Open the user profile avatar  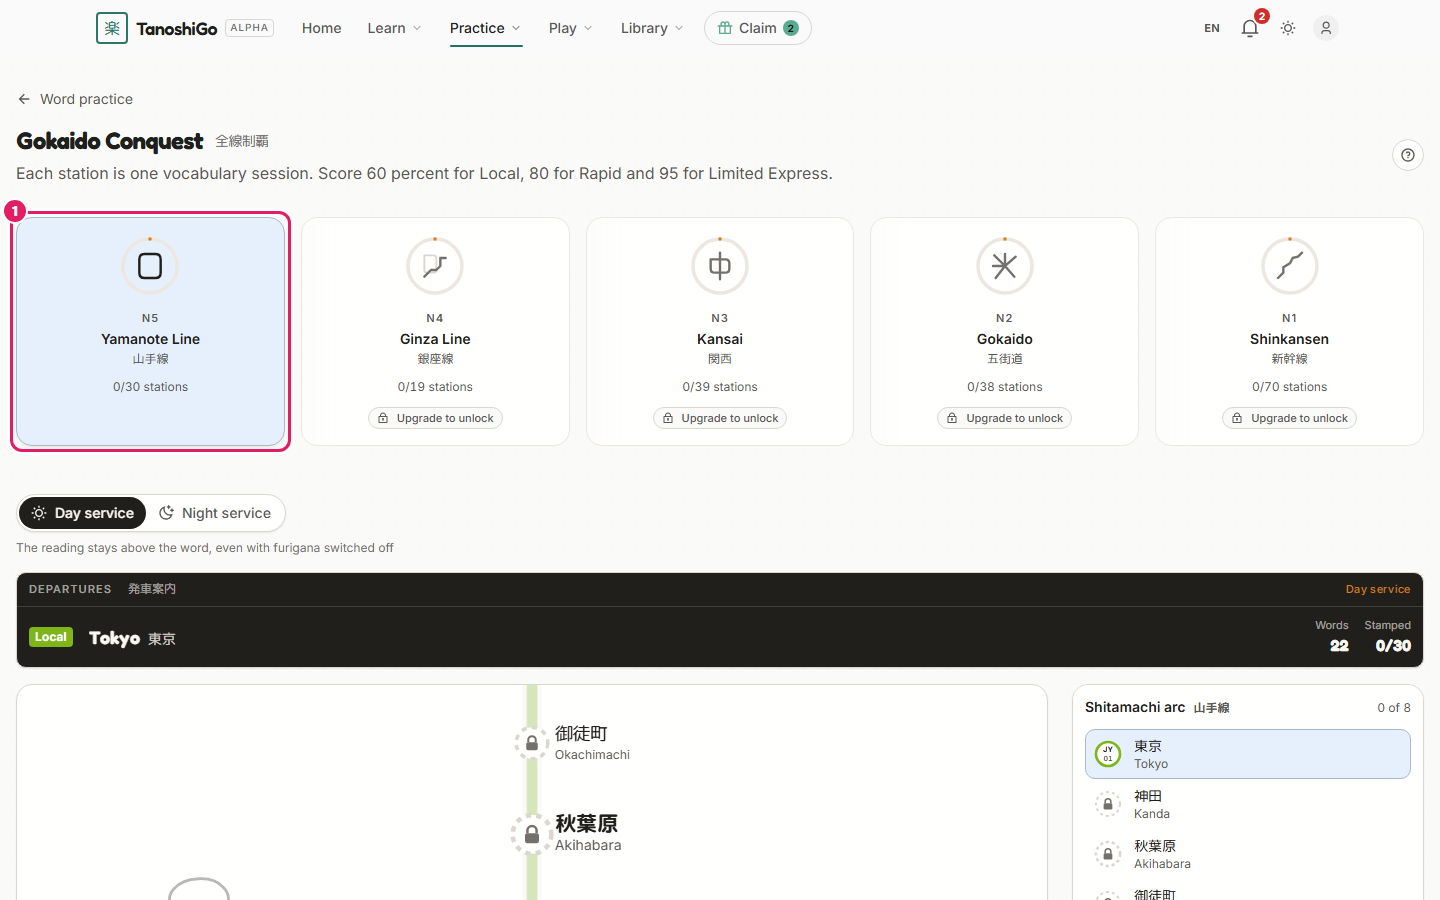1326,28
